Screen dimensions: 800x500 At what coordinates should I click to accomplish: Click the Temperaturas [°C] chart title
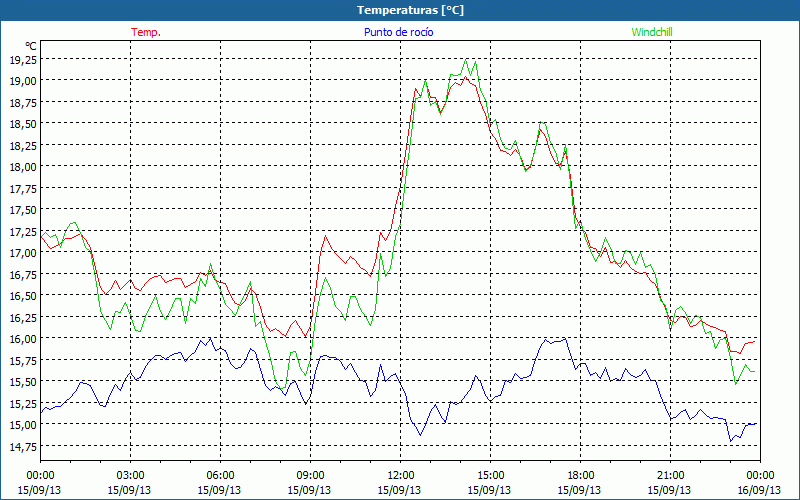(410, 10)
